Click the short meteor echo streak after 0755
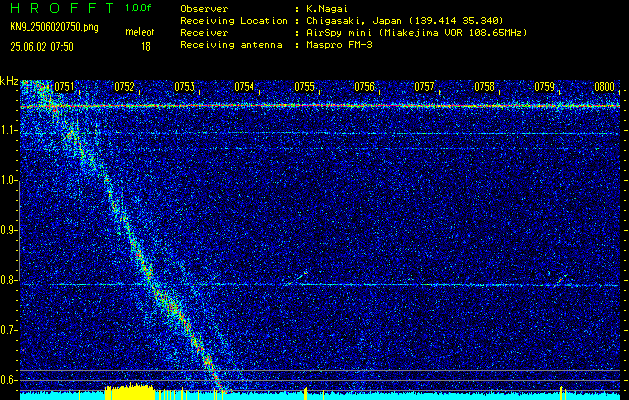This screenshot has width=629, height=400. pos(298,278)
